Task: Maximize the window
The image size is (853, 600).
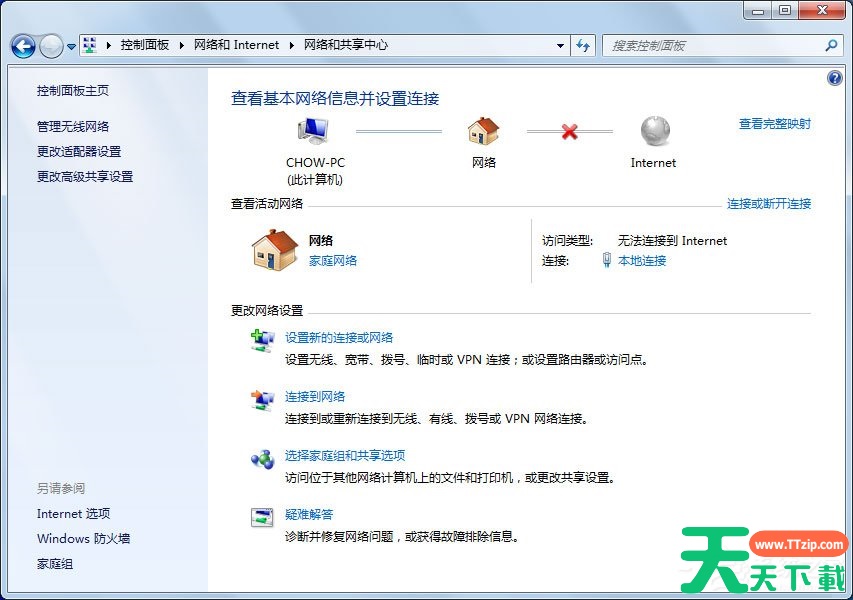Action: tap(785, 10)
